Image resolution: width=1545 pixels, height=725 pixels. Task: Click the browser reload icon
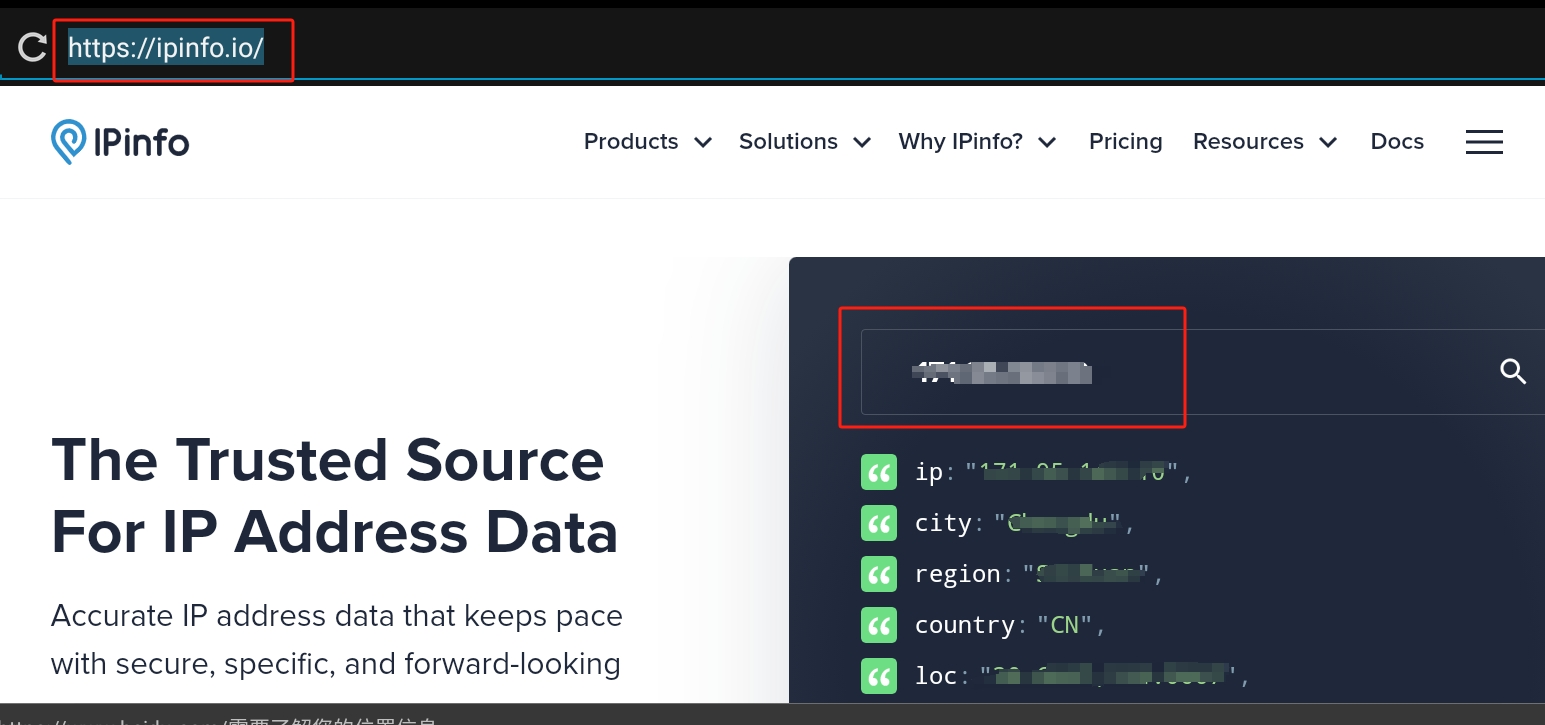pos(32,47)
